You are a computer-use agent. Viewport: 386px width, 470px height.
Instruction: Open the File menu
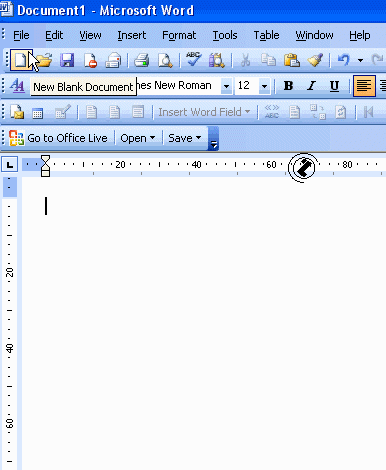pos(21,35)
